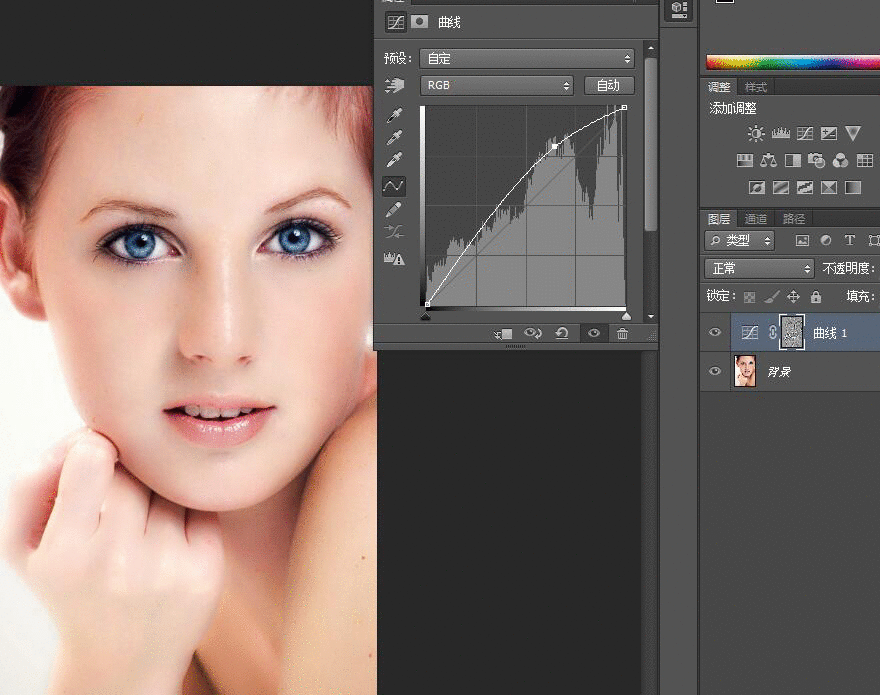Click the clip to layer icon
Screen dimensions: 880x695
[503, 334]
